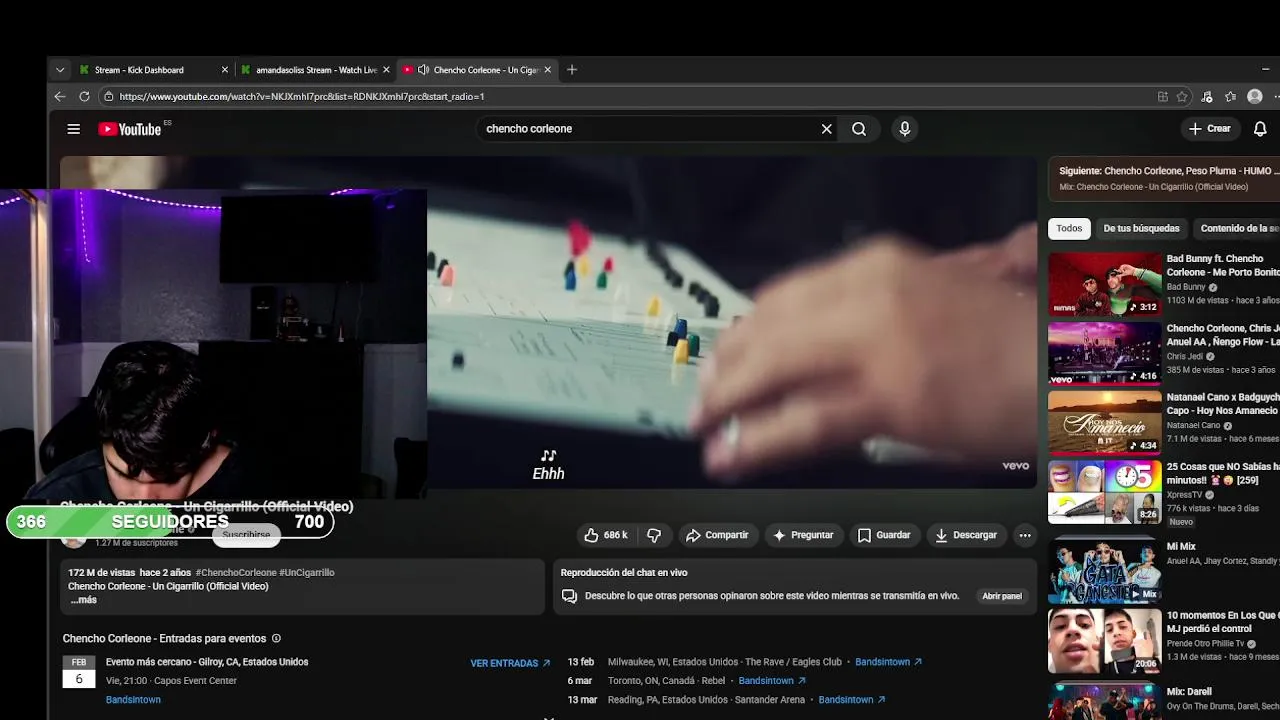Click the #UnCigarrillo hashtag
Viewport: 1280px width, 720px height.
point(306,573)
